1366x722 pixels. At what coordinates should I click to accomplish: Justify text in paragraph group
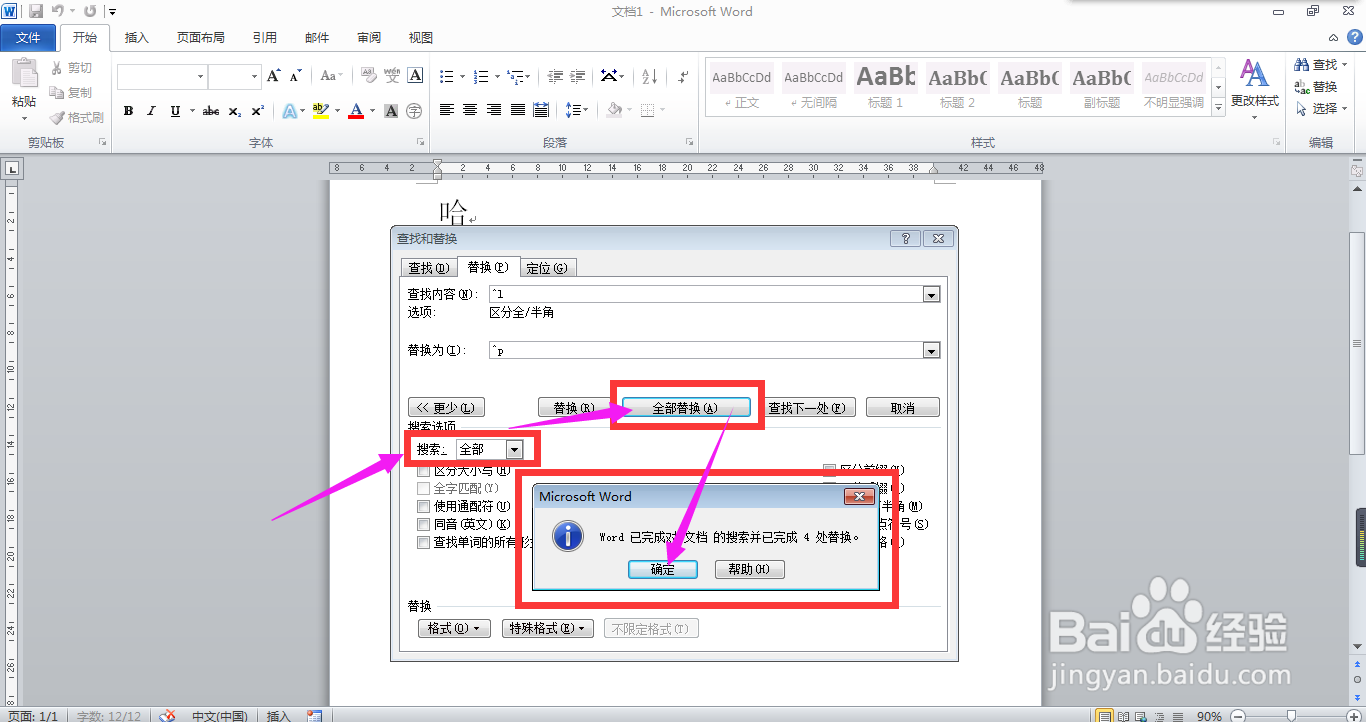517,110
